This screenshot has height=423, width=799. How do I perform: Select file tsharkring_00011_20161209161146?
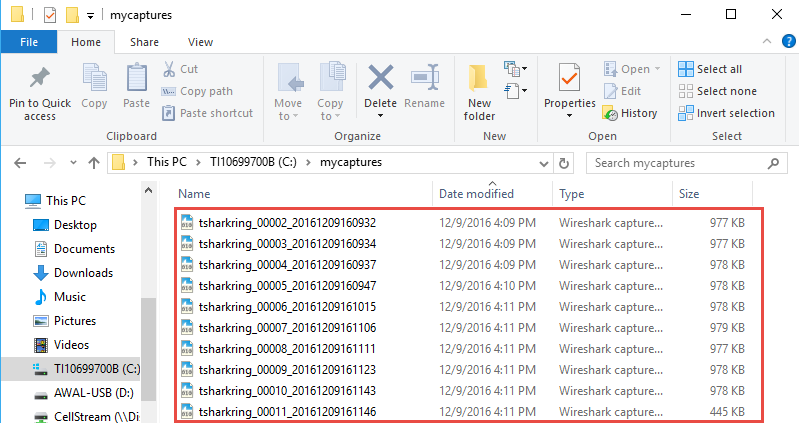pyautogui.click(x=287, y=411)
